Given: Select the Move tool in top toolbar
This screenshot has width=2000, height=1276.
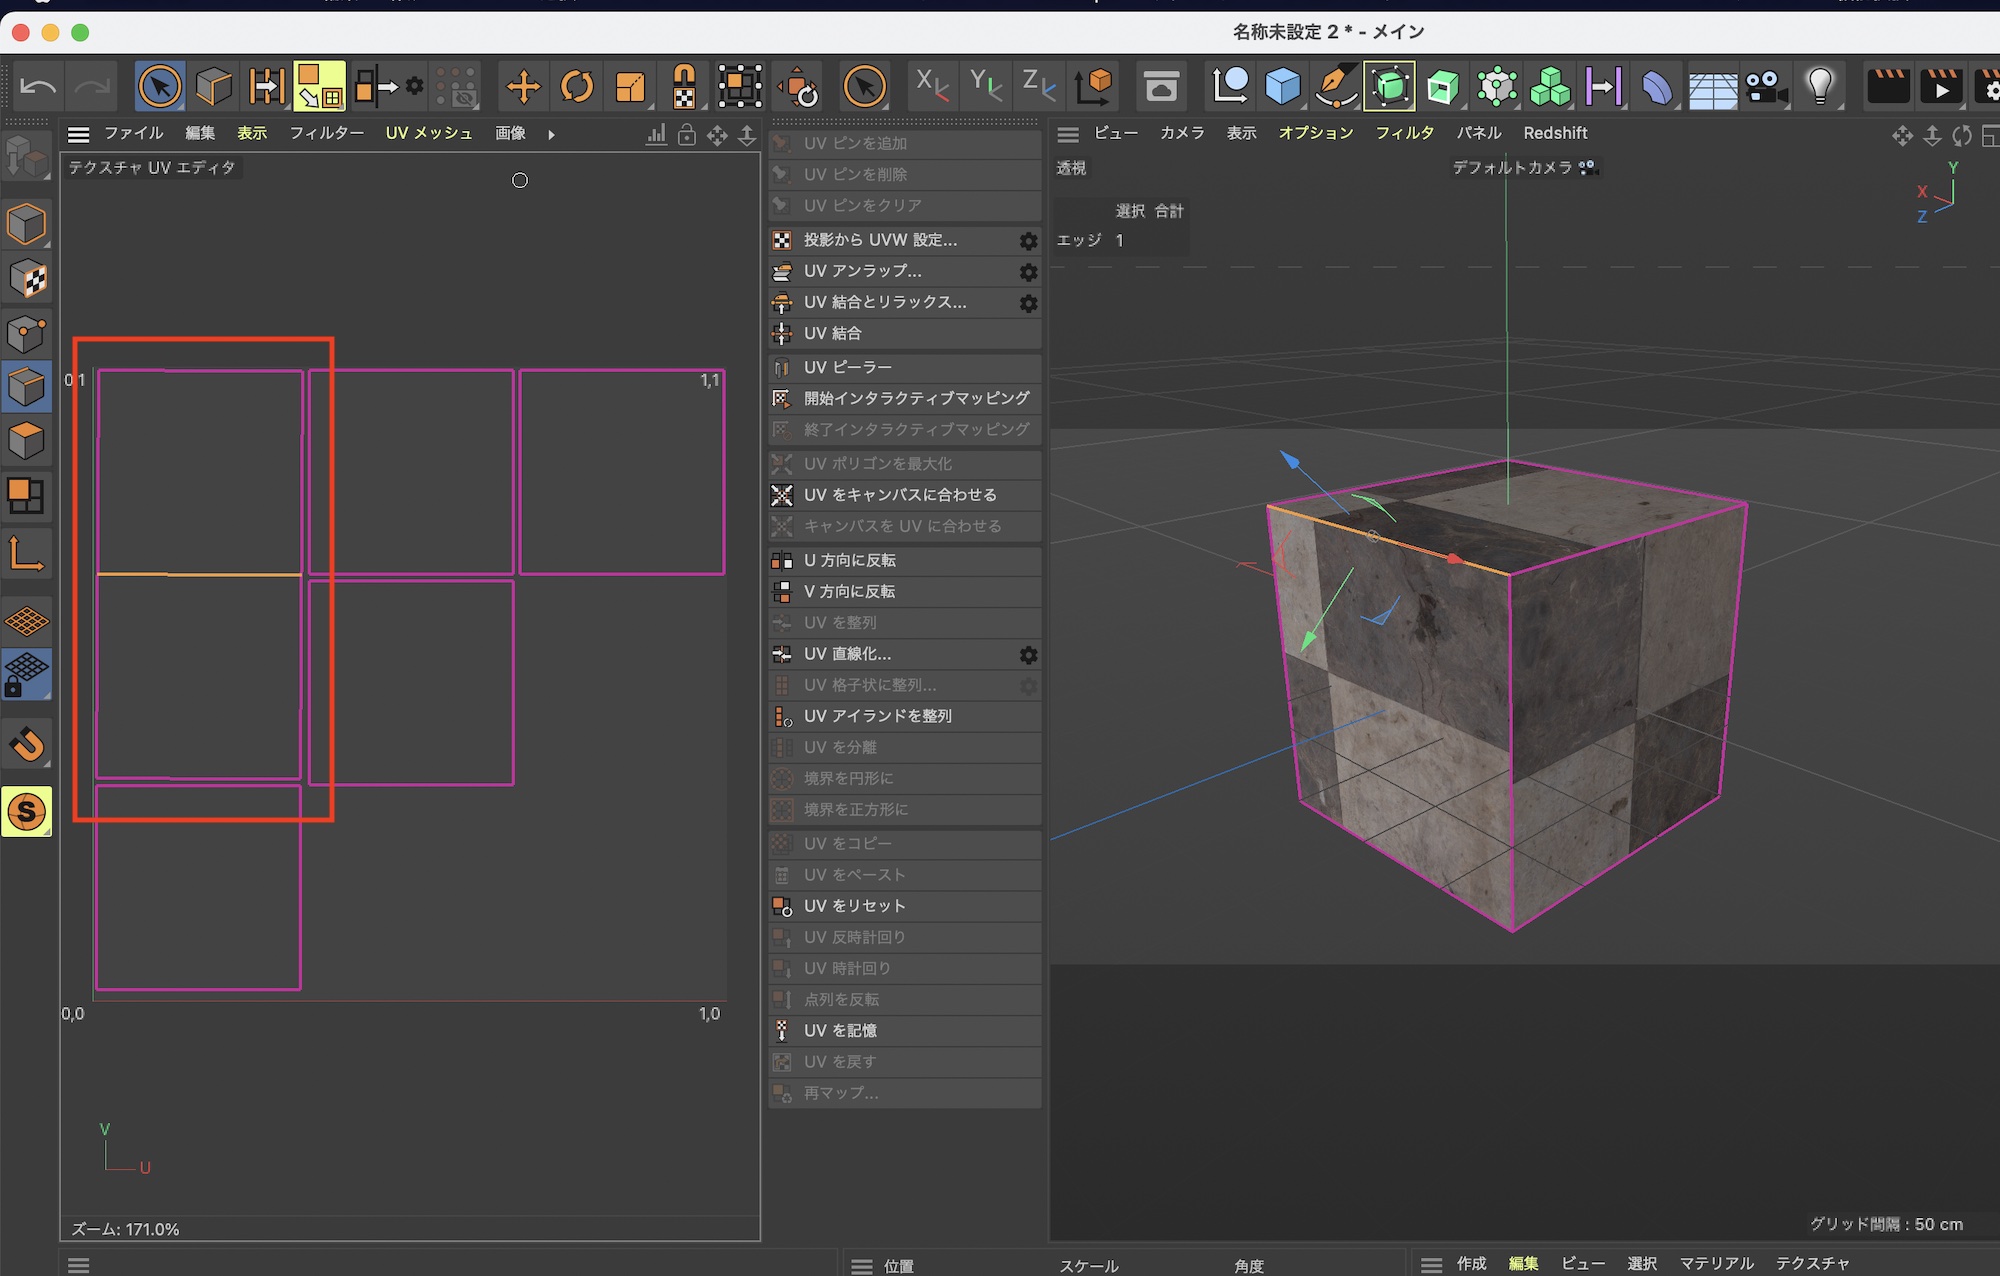Looking at the screenshot, I should pos(523,87).
